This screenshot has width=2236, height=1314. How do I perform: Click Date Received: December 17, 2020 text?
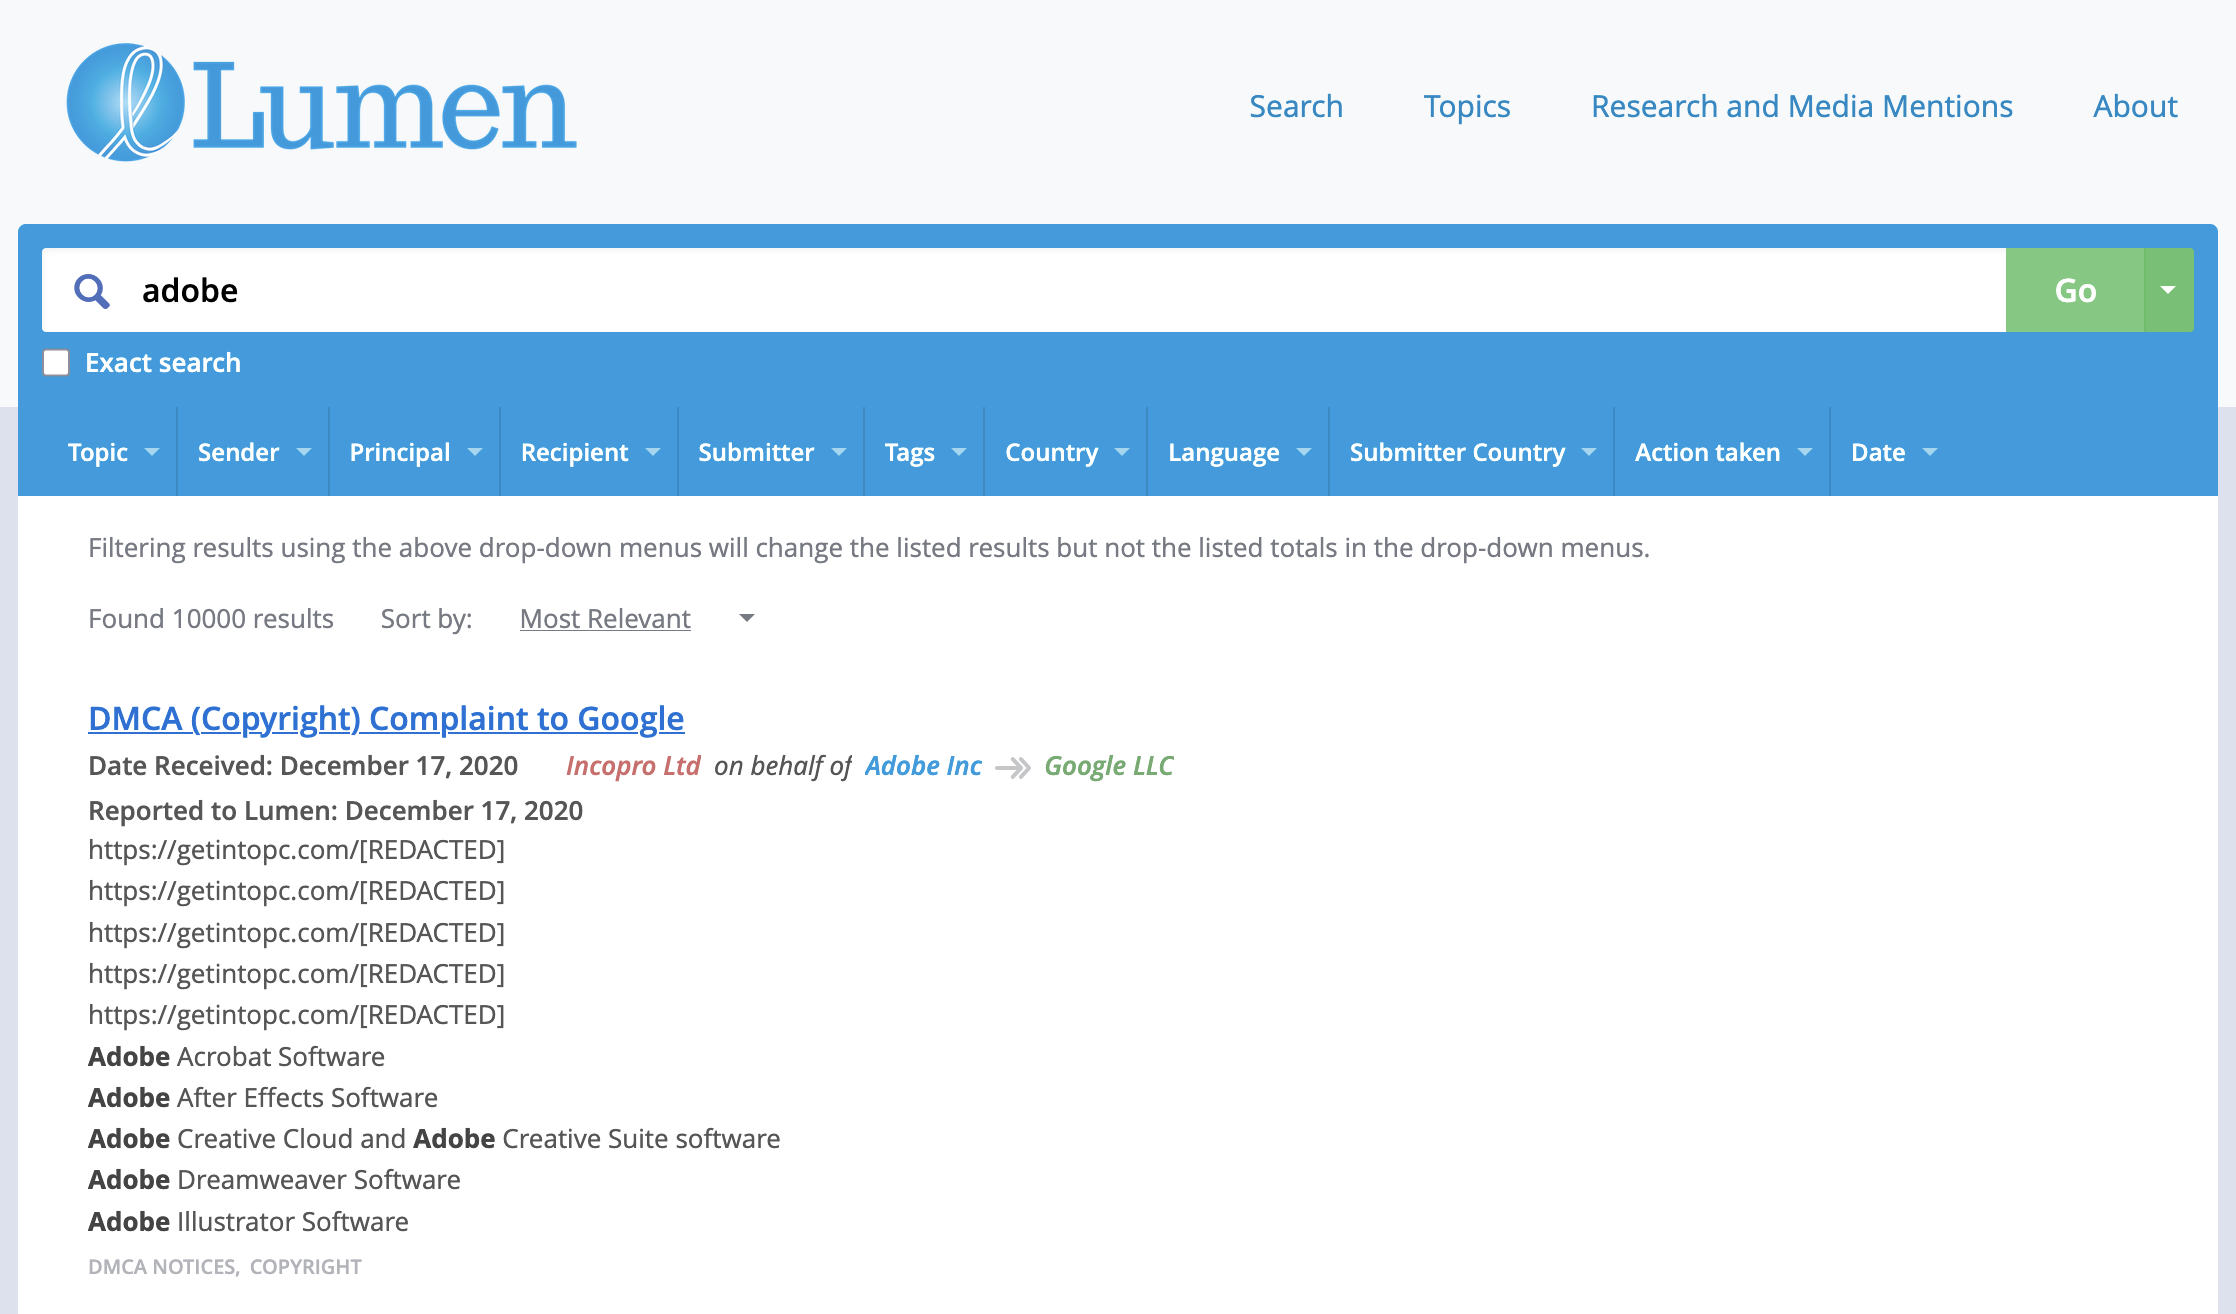[x=303, y=766]
